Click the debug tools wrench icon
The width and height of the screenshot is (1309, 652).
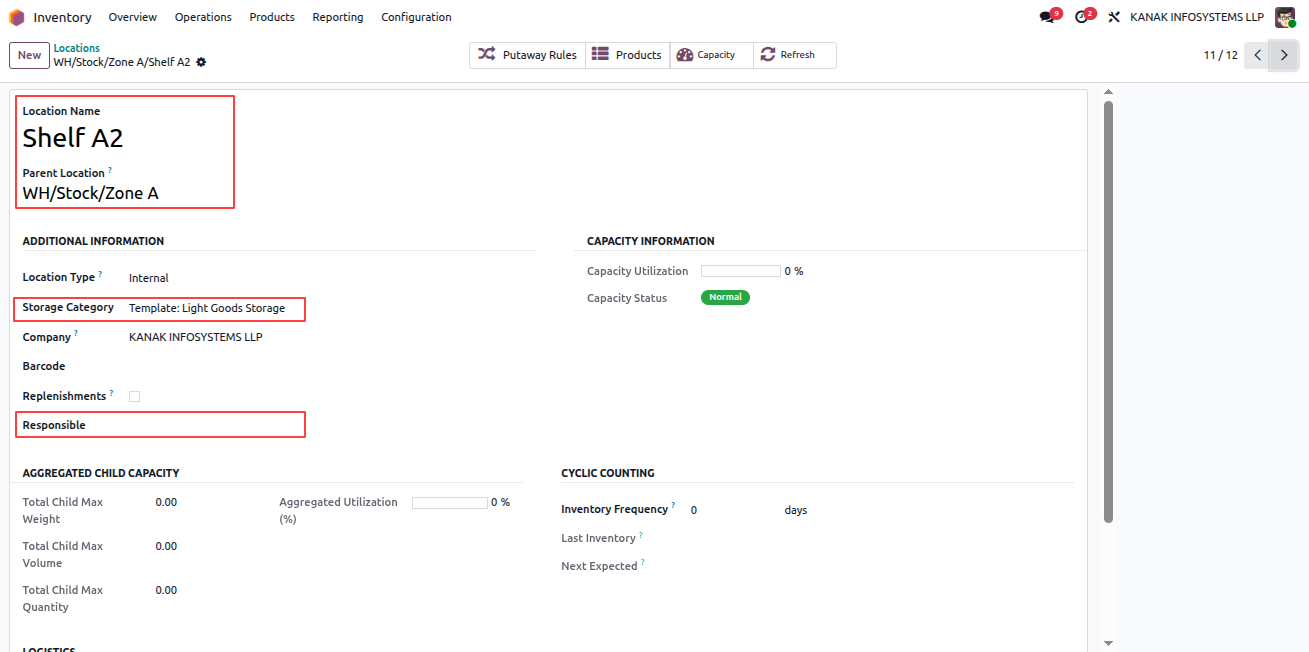(1113, 17)
